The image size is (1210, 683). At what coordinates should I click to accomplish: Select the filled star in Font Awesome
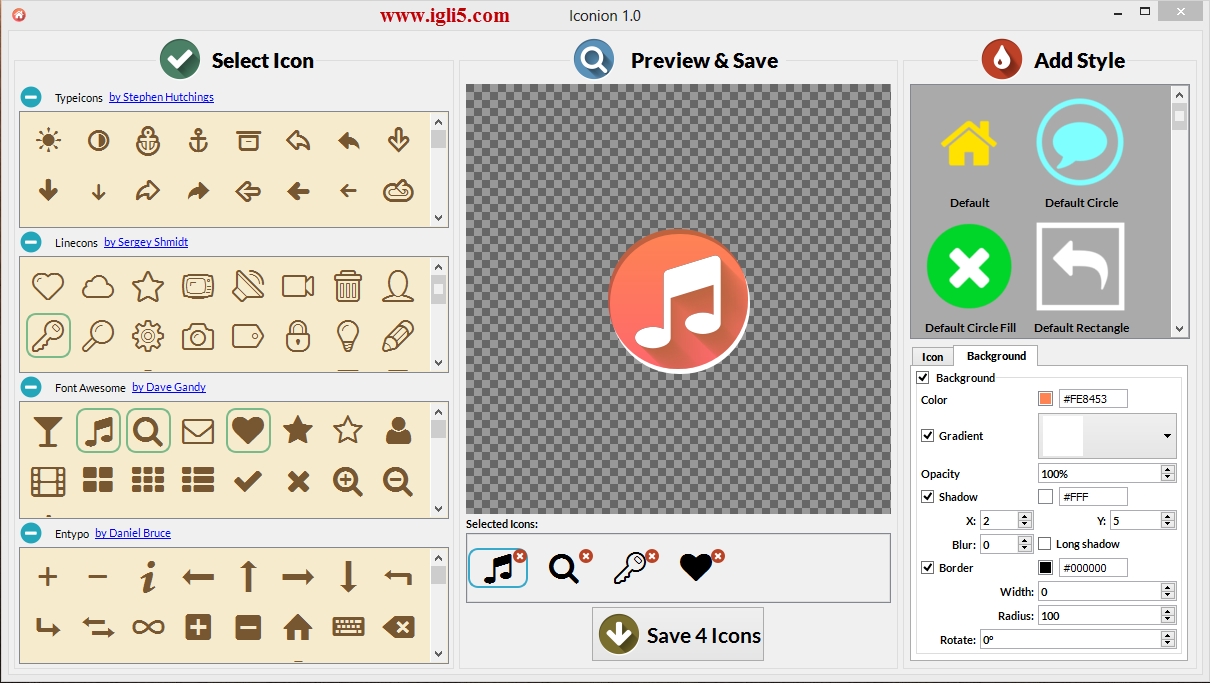[x=297, y=431]
